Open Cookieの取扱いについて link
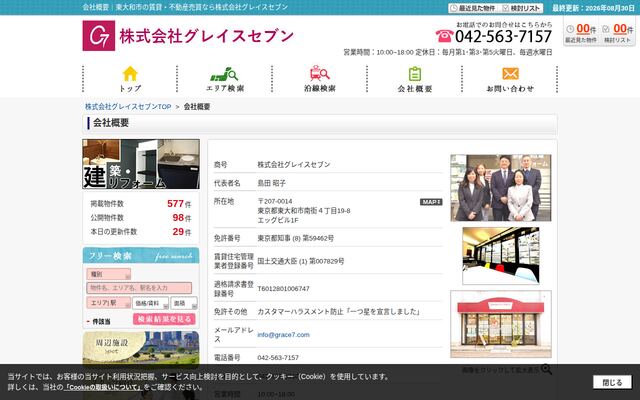Image resolution: width=640 pixels, height=400 pixels. pos(104,387)
